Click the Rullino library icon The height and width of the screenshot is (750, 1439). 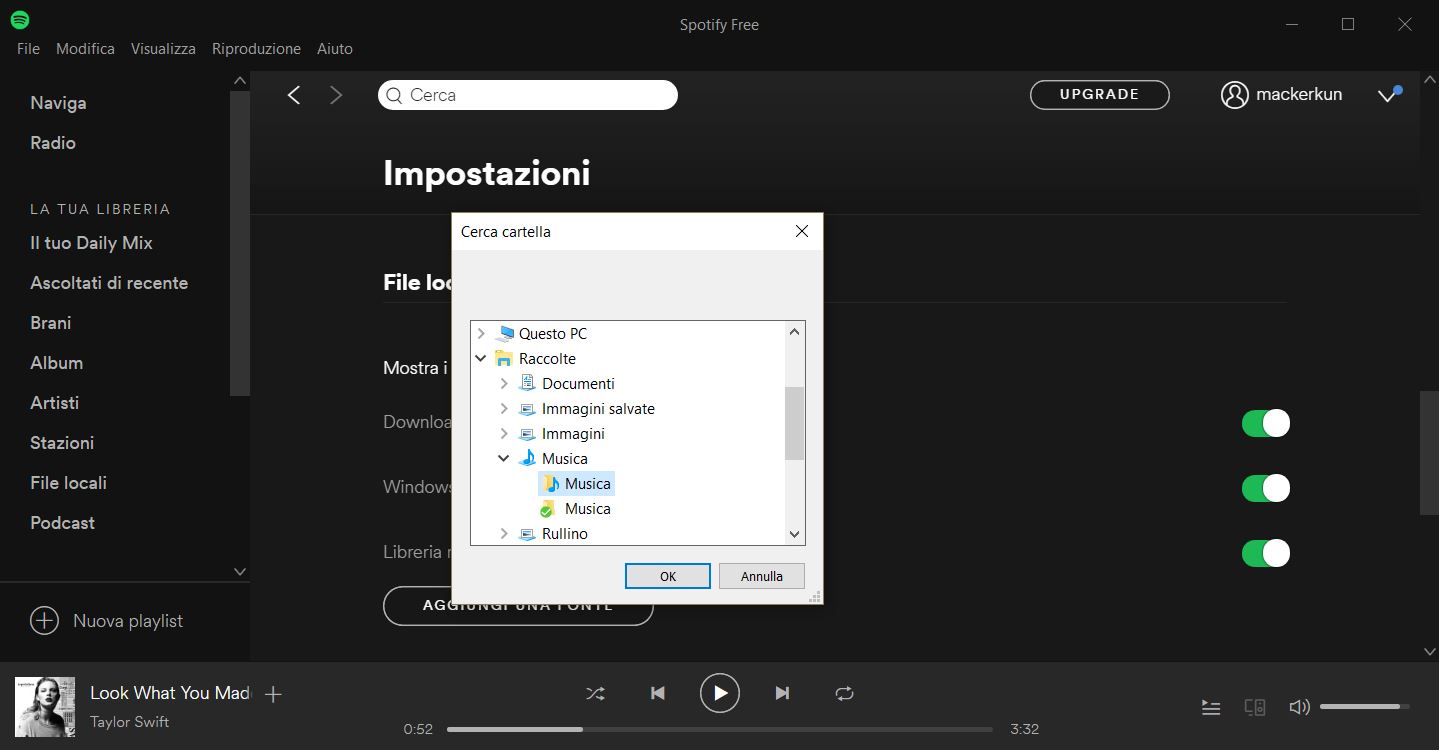tap(528, 534)
